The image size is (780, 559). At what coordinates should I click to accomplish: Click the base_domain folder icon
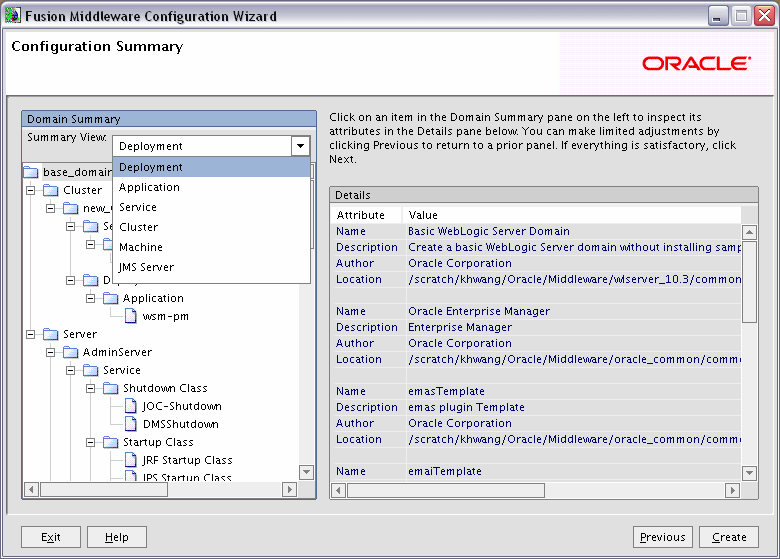coord(30,172)
